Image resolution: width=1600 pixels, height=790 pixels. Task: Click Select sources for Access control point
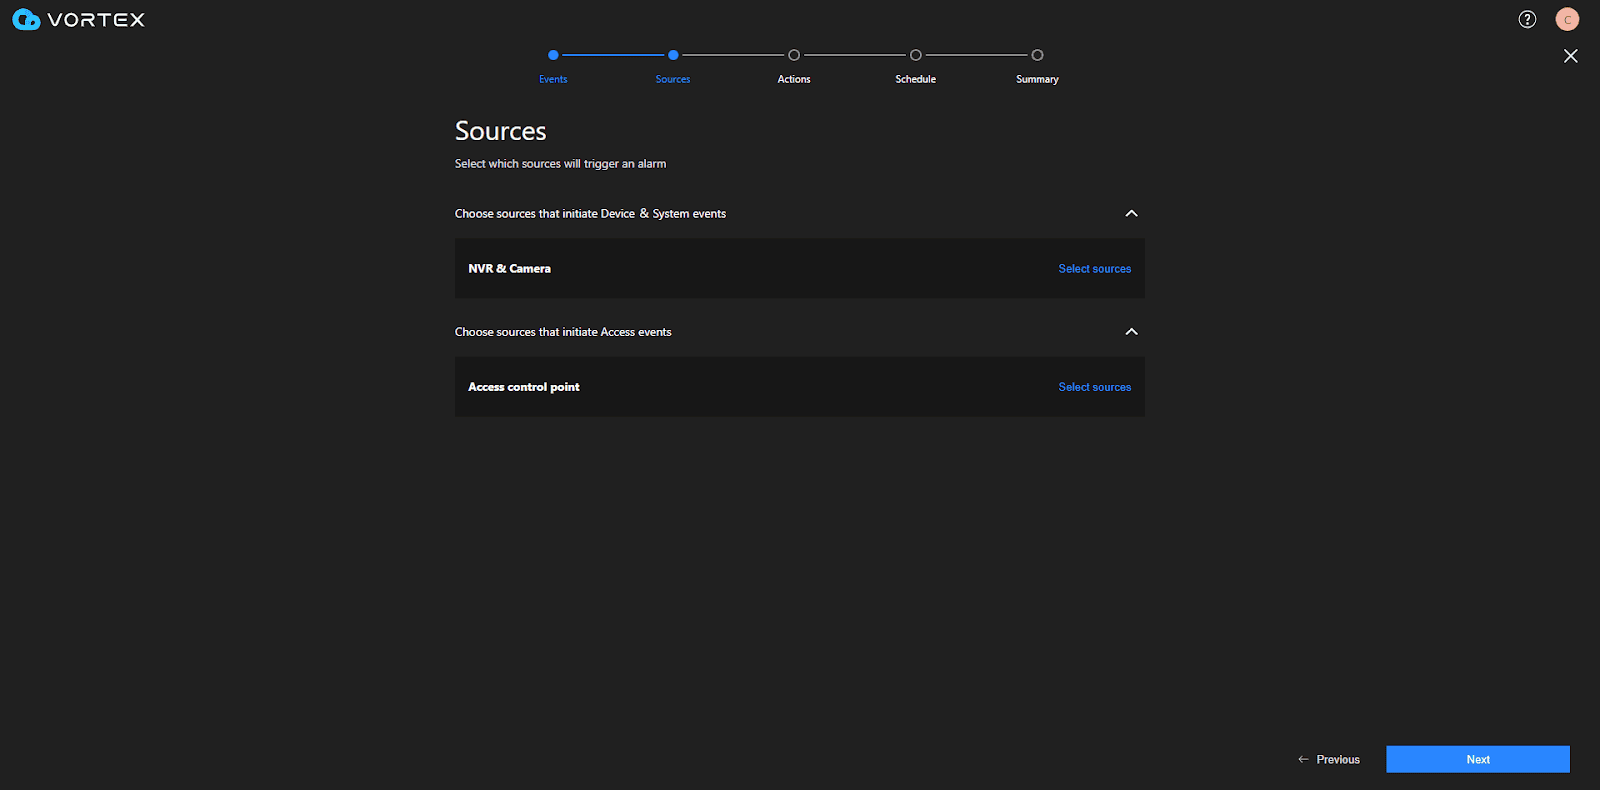point(1094,387)
